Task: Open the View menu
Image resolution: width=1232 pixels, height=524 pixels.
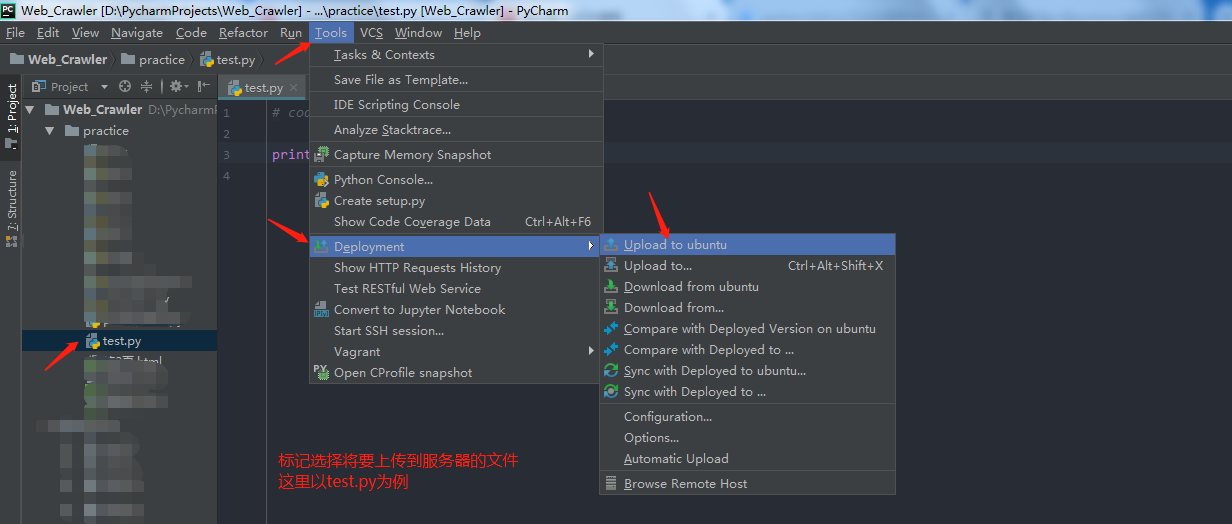Action: tap(86, 33)
